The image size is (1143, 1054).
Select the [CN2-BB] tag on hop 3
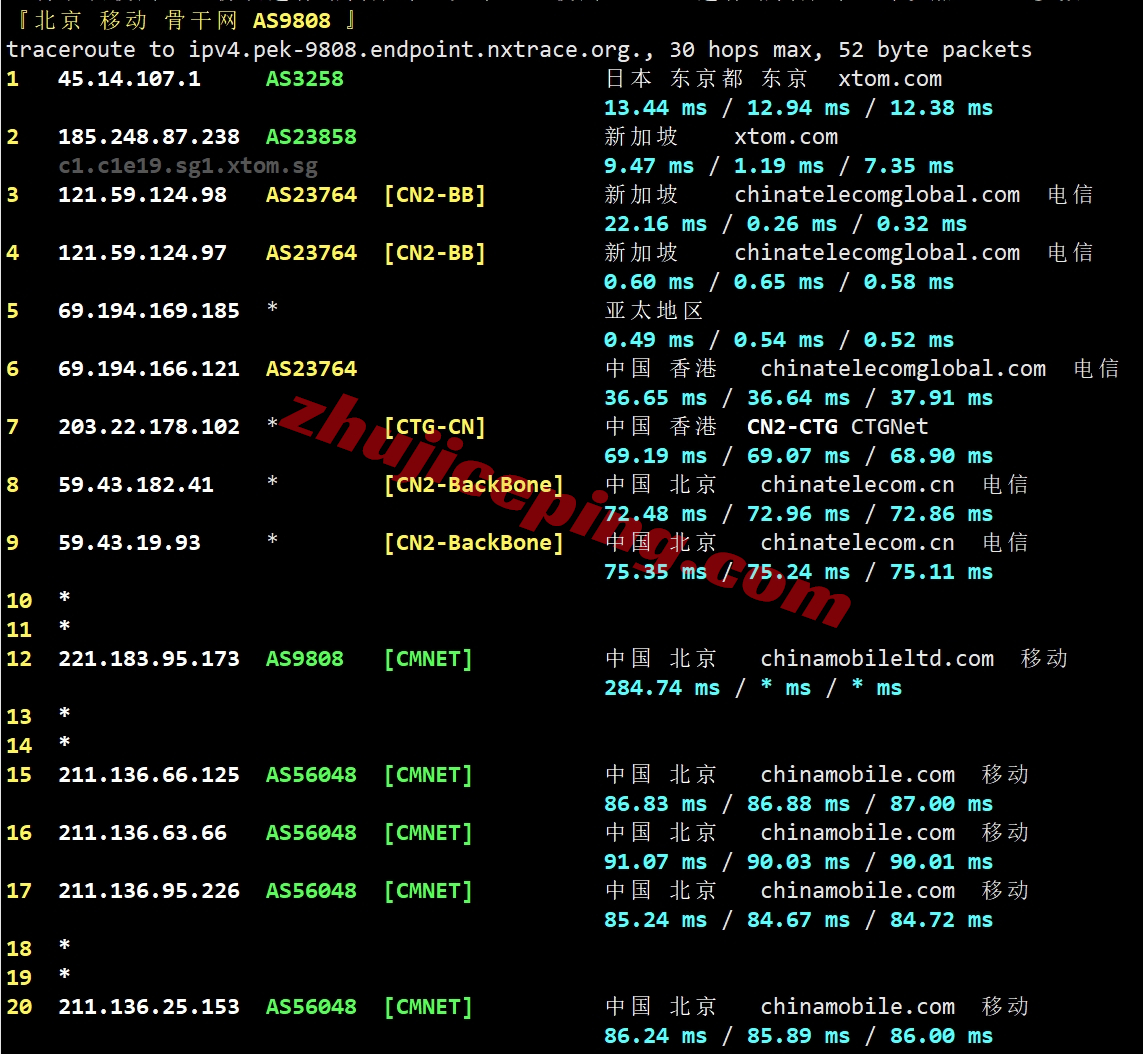click(434, 195)
